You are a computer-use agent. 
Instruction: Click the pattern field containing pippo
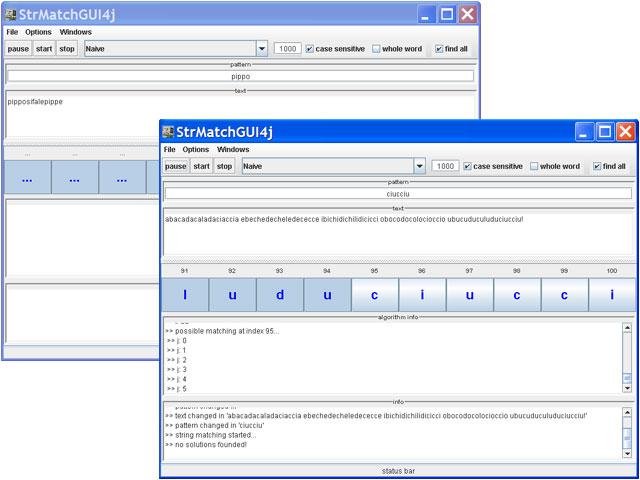[240, 76]
